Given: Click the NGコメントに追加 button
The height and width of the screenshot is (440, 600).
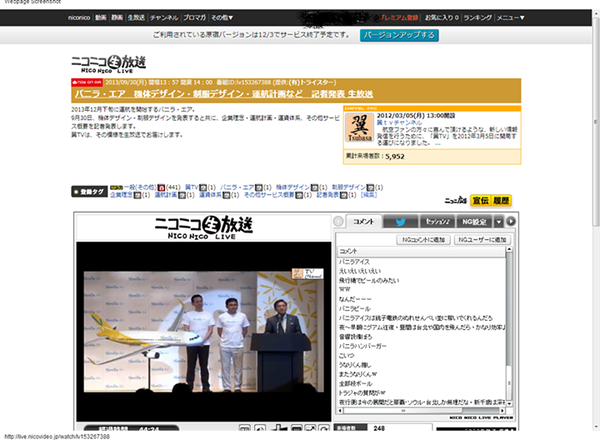Looking at the screenshot, I should (423, 240).
